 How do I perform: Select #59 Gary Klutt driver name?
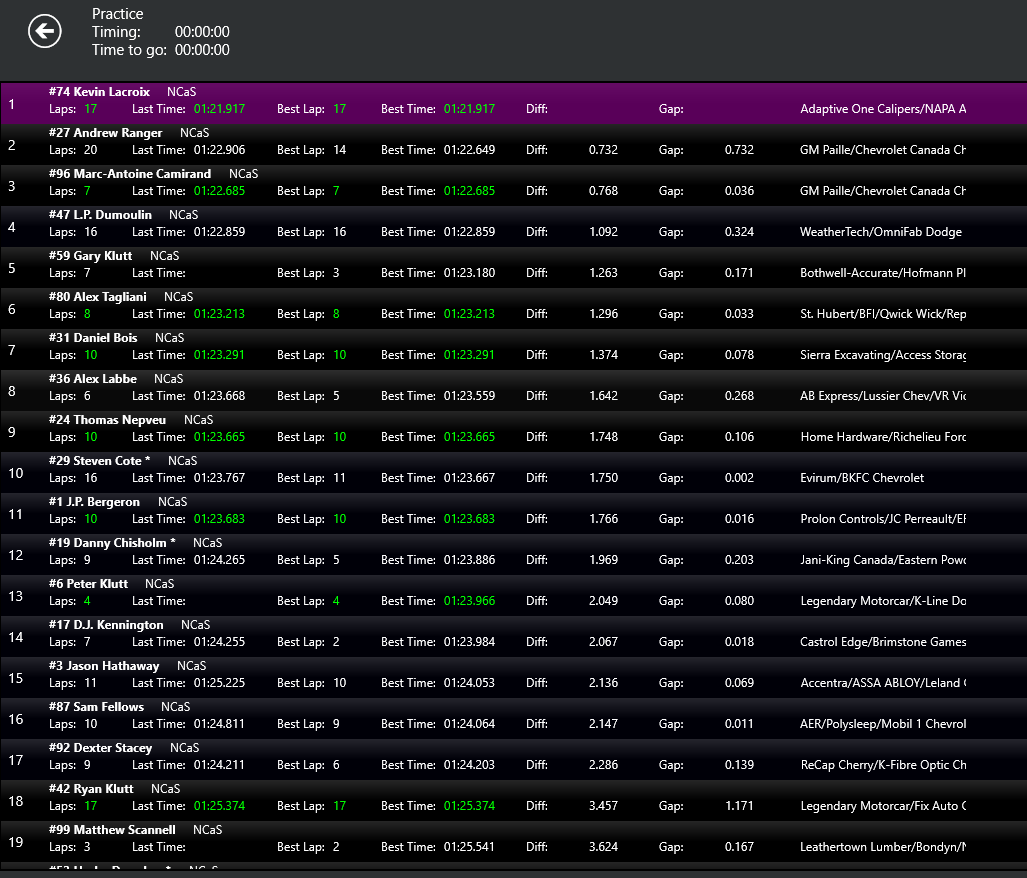[90, 256]
